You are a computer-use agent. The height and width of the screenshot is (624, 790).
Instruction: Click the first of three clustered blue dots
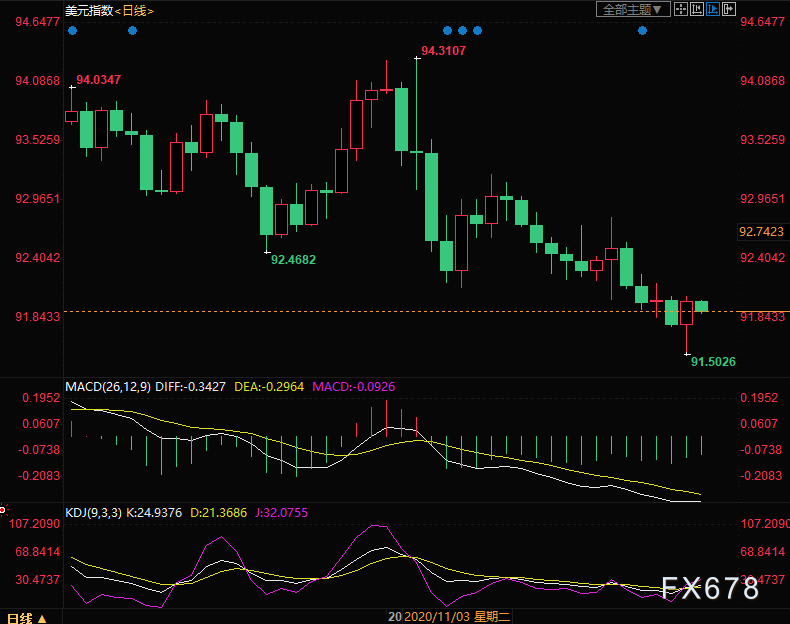pyautogui.click(x=447, y=30)
